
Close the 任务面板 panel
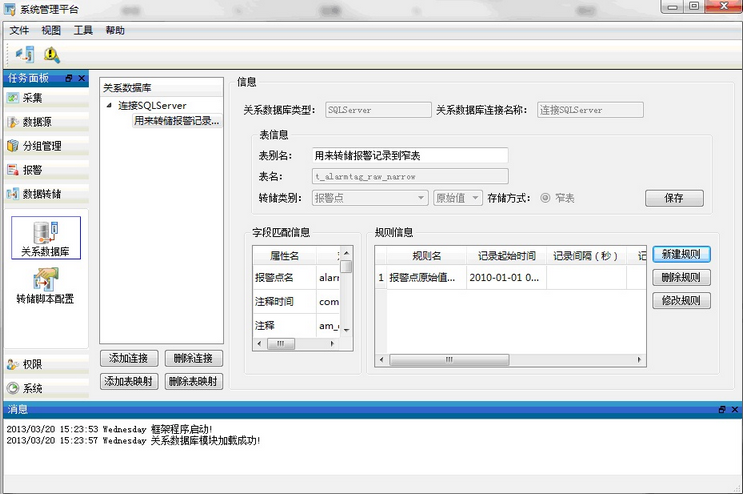[x=82, y=78]
